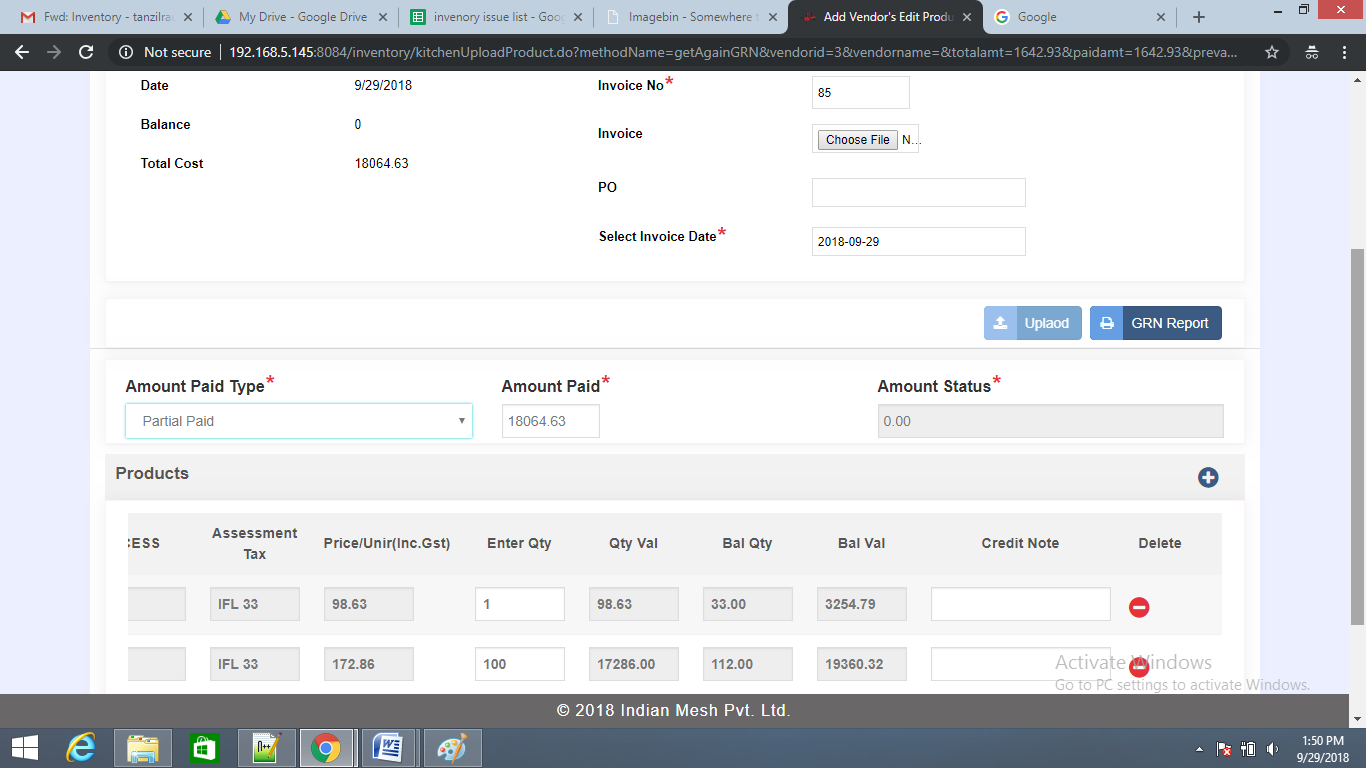Switch to the Google tab
1366x768 pixels.
(x=1080, y=17)
